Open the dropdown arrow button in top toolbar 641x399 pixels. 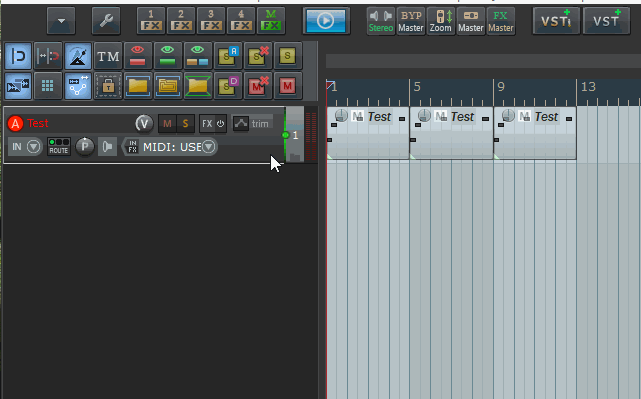61,20
